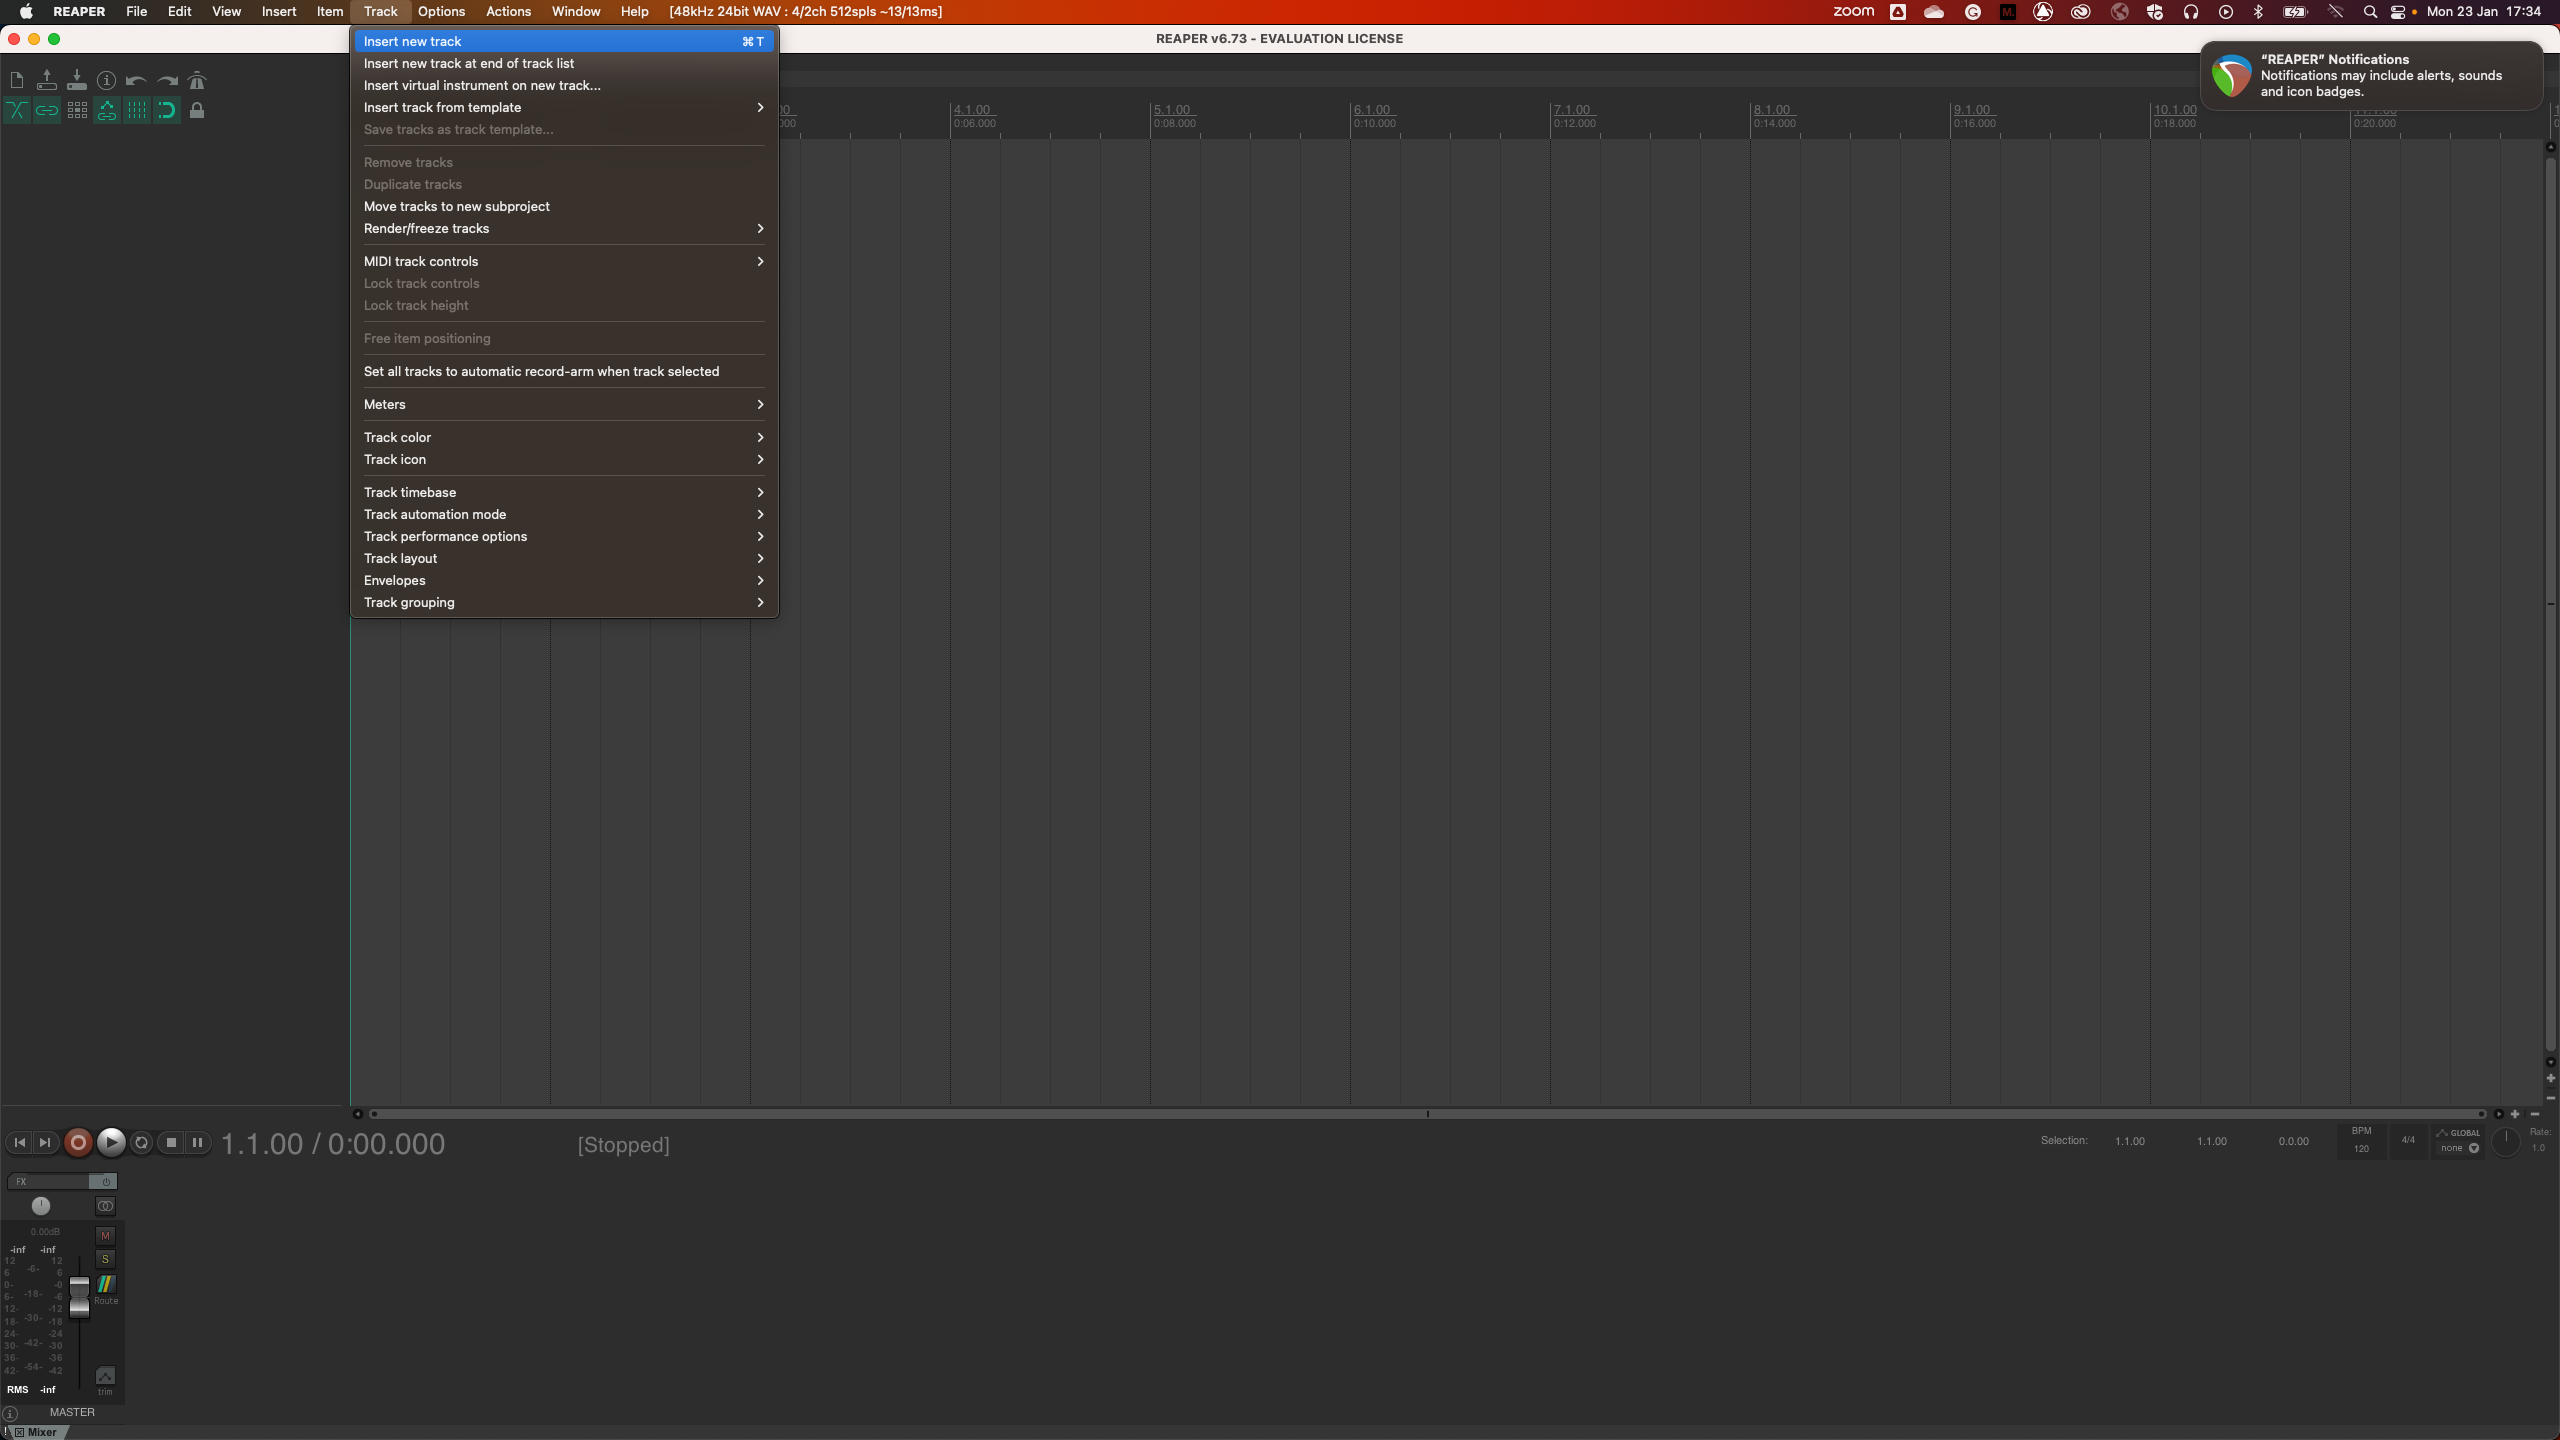The image size is (2560, 1440).
Task: Click the master volume fader handle
Action: (79, 1296)
